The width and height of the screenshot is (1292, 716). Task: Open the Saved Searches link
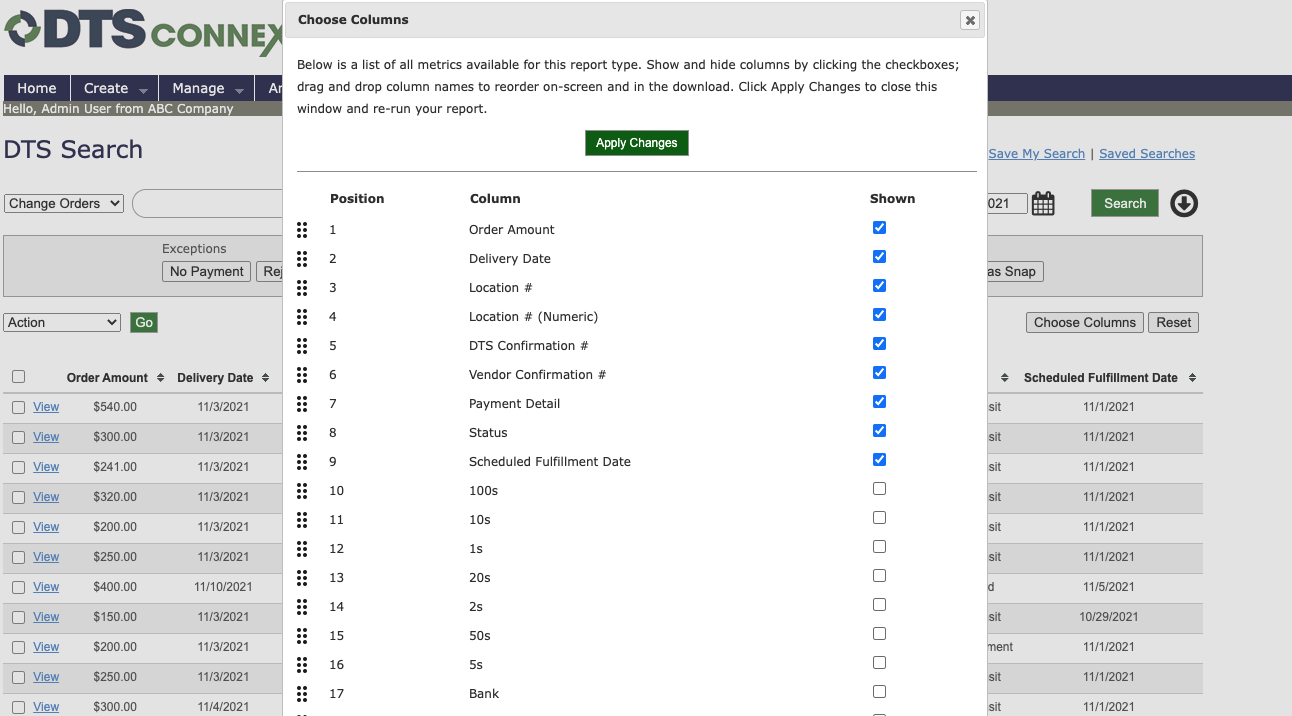tap(1146, 154)
